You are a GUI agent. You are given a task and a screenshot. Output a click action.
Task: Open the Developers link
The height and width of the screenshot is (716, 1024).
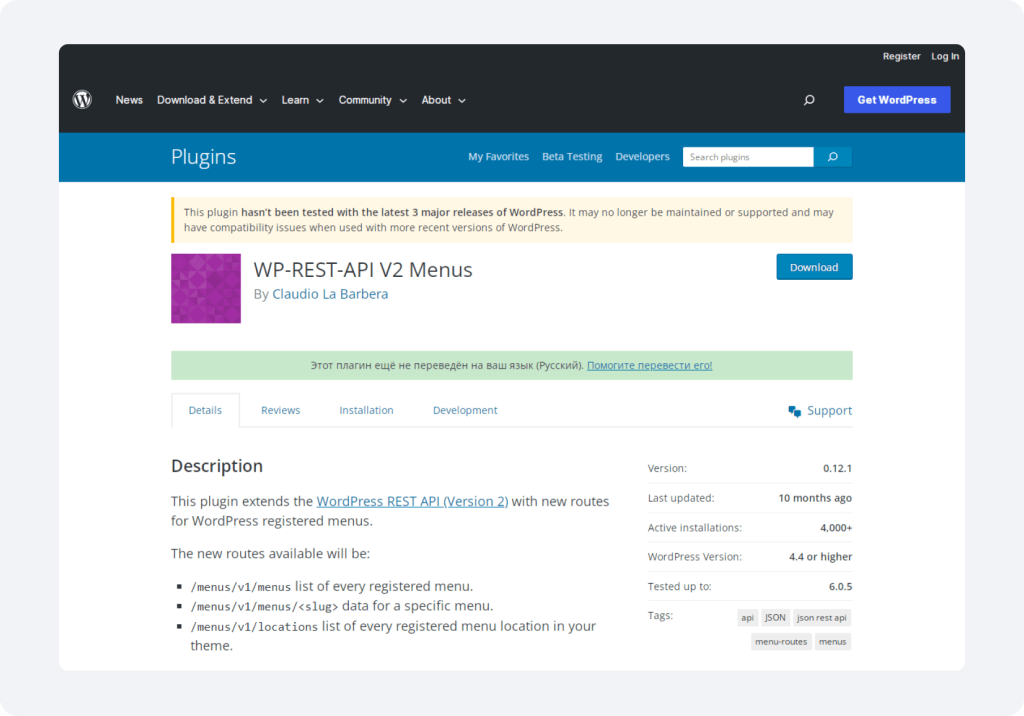pos(643,157)
